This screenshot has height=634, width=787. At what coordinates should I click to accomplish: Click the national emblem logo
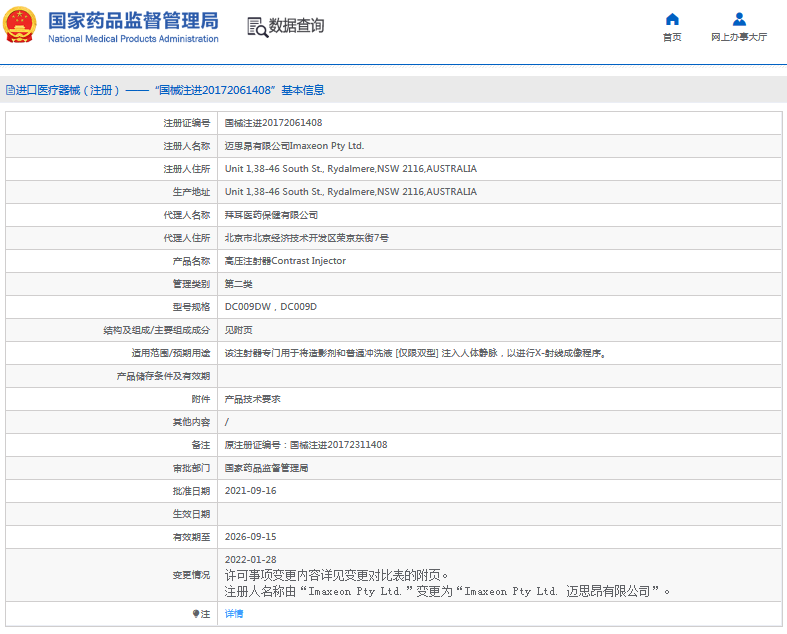(x=21, y=26)
